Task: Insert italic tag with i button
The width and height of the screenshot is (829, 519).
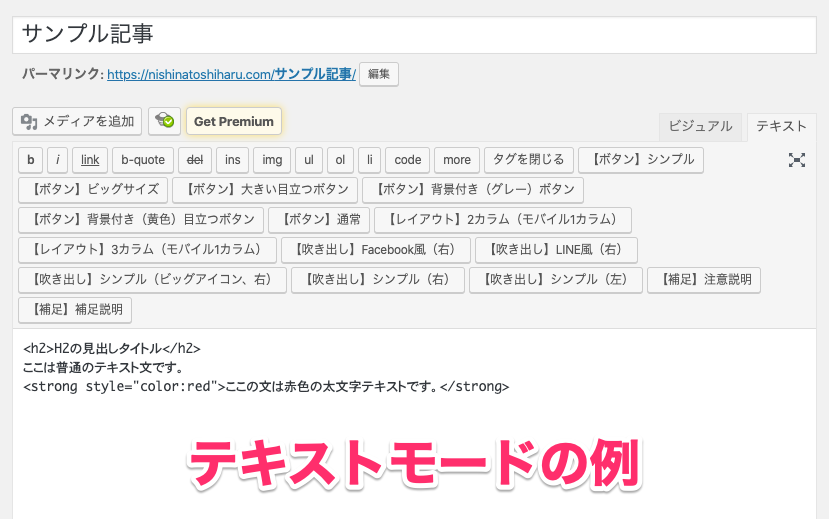Action: [x=59, y=160]
